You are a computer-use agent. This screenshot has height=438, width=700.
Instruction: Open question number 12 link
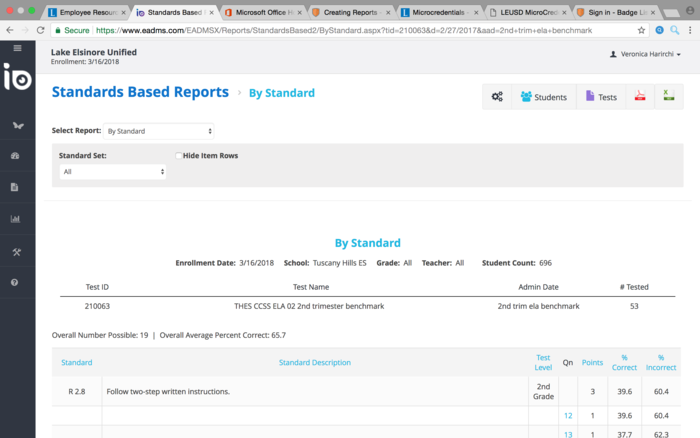click(x=568, y=415)
